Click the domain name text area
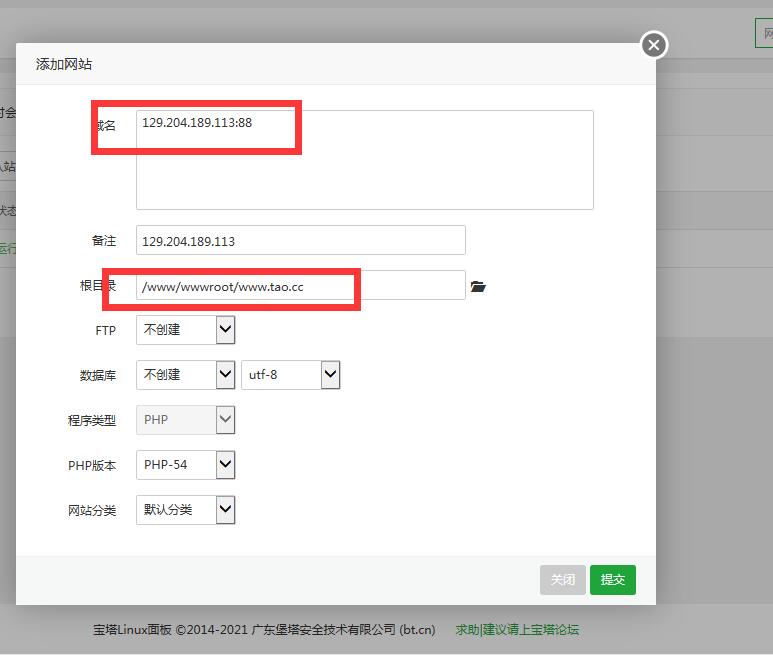773x666 pixels. pyautogui.click(x=364, y=160)
